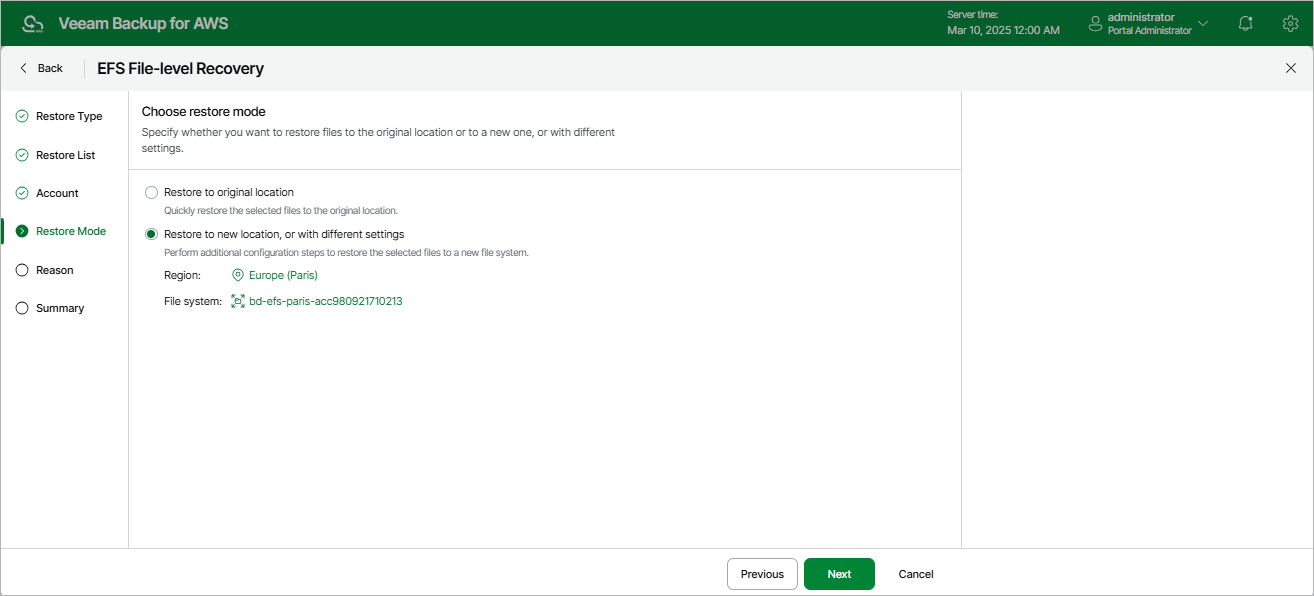Viewport: 1314px width, 596px height.
Task: Click the Next button
Action: tap(839, 574)
